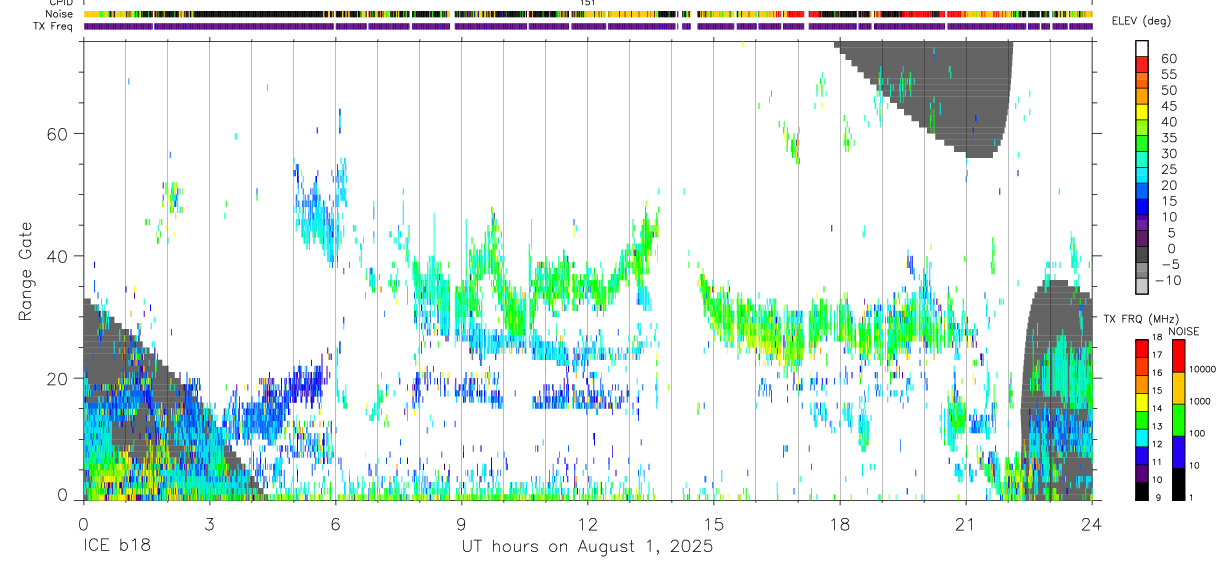Pick the black bottom segment of TX FRQ bar
Viewport: 1228px width, 567px height.
click(1141, 492)
